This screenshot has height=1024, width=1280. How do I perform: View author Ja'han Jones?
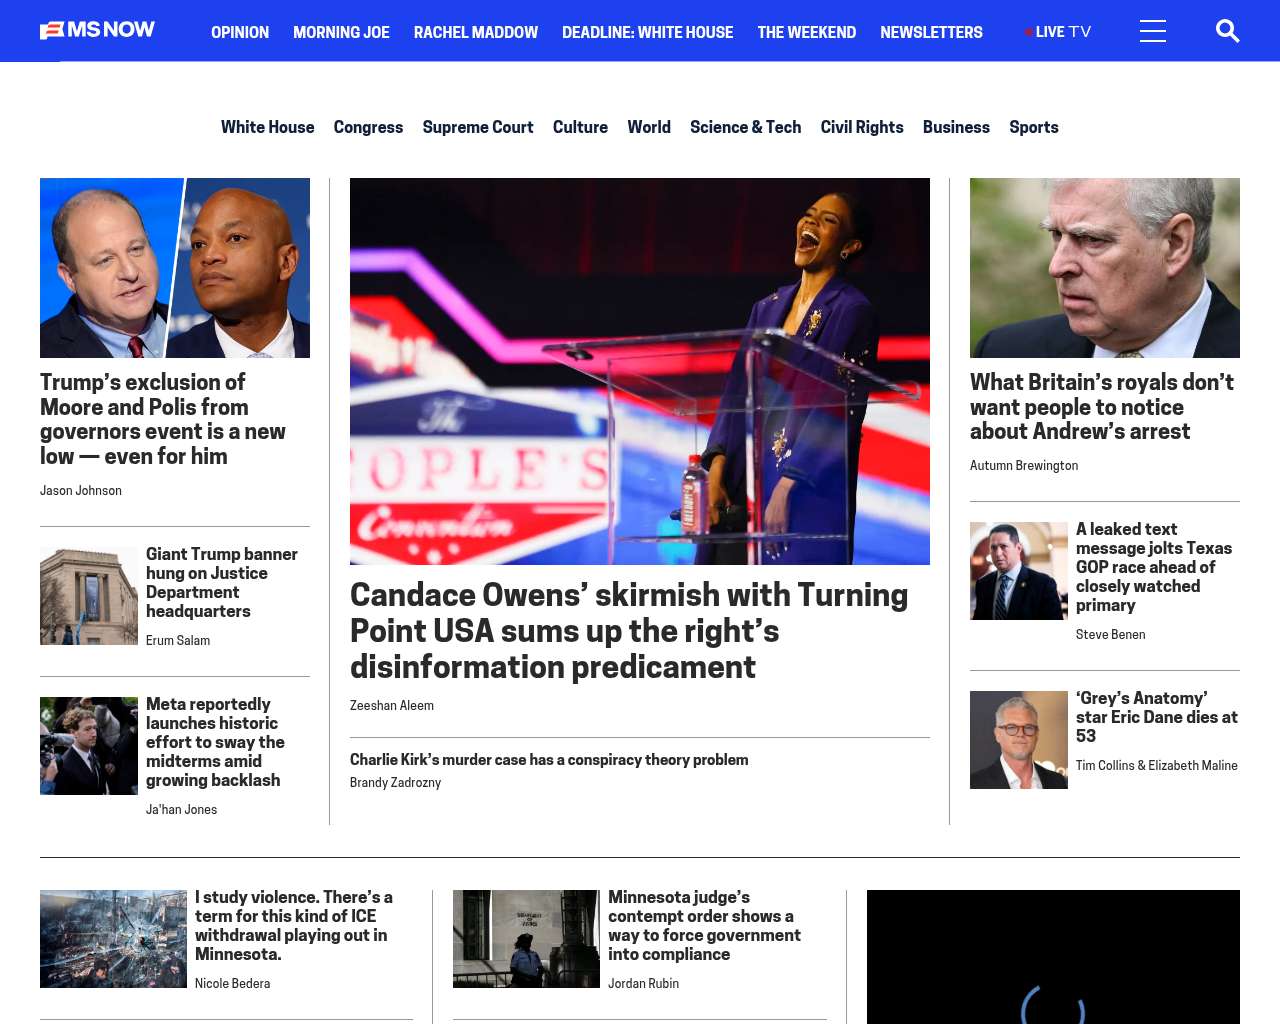coord(181,809)
